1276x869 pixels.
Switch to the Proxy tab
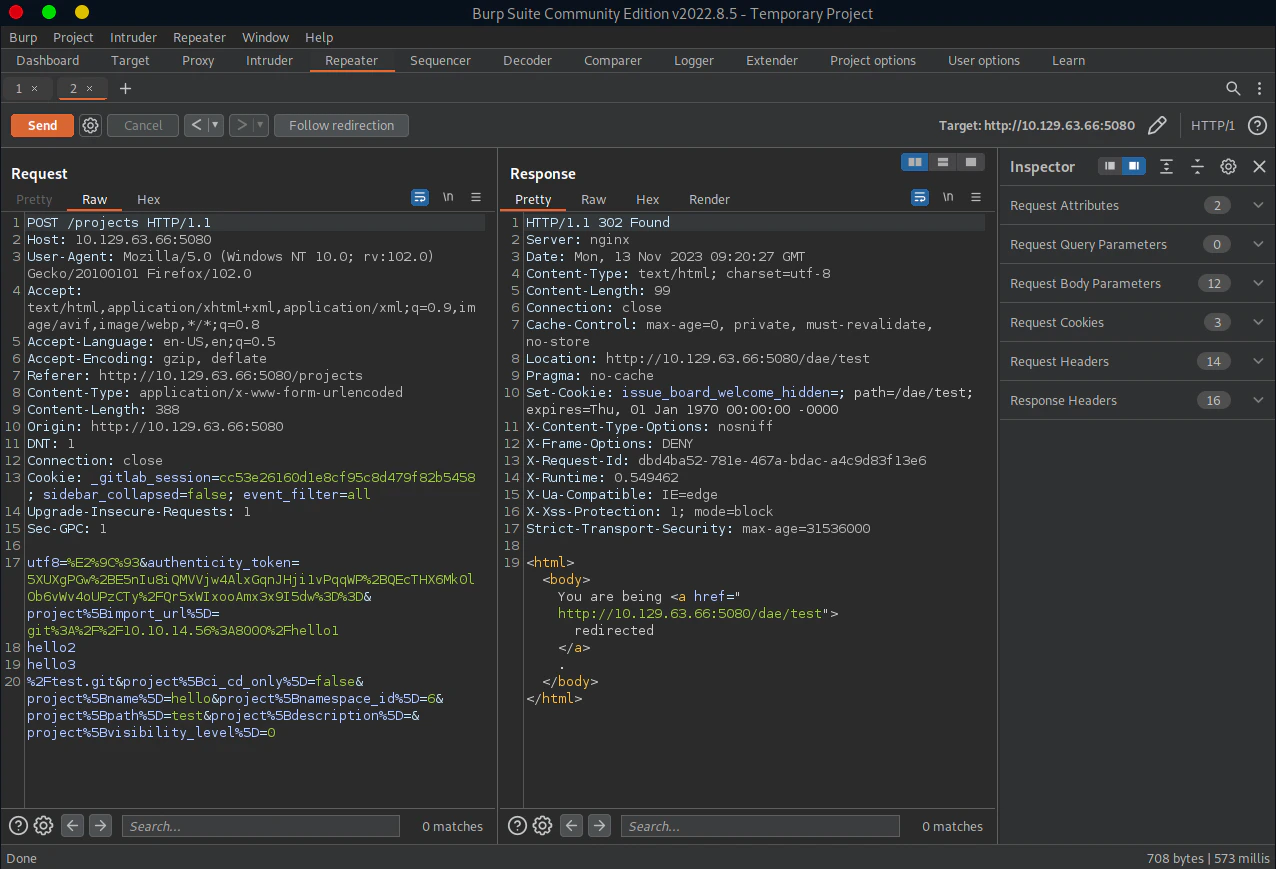198,60
